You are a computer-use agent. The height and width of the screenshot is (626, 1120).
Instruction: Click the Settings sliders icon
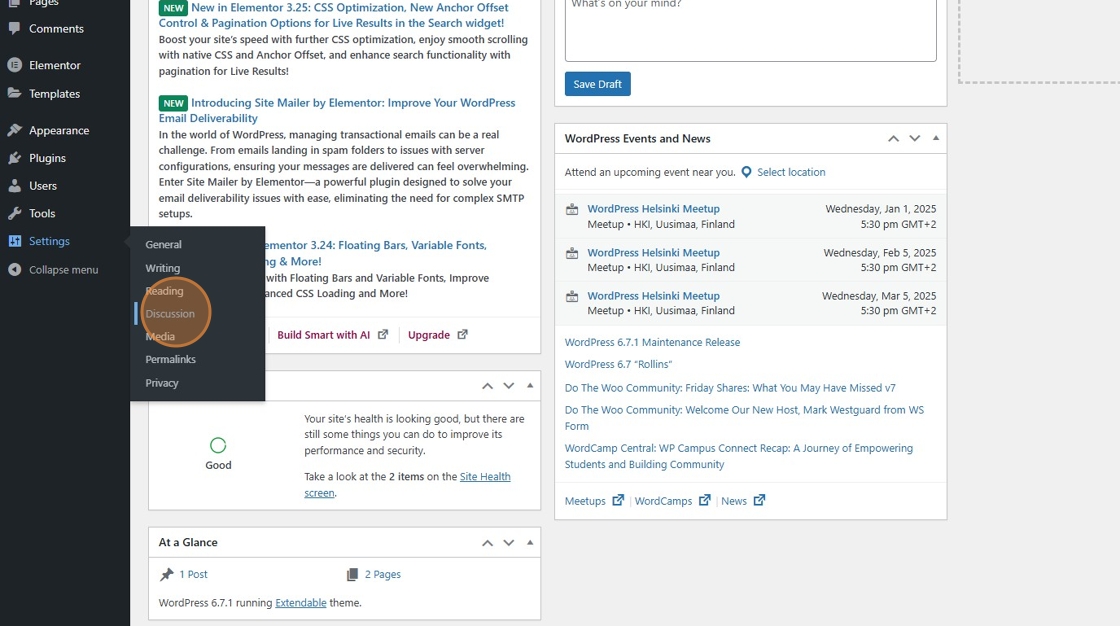point(14,241)
